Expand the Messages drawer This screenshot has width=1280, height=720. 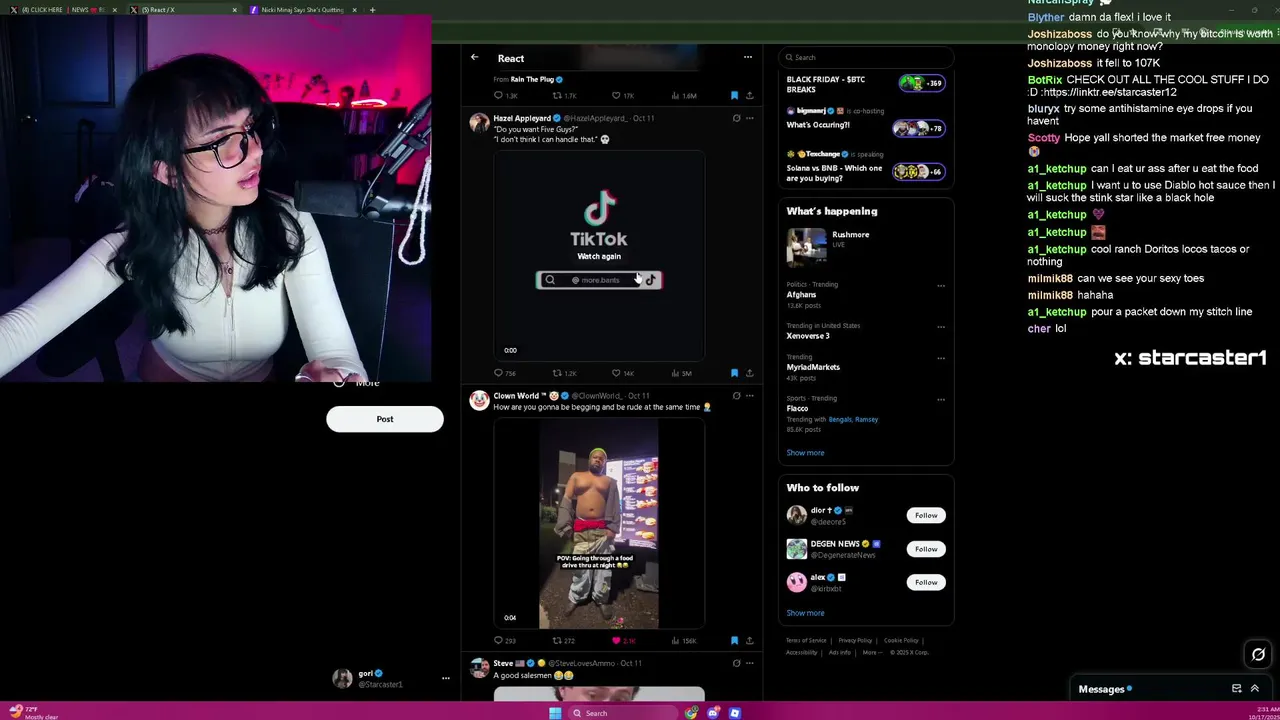[1255, 689]
